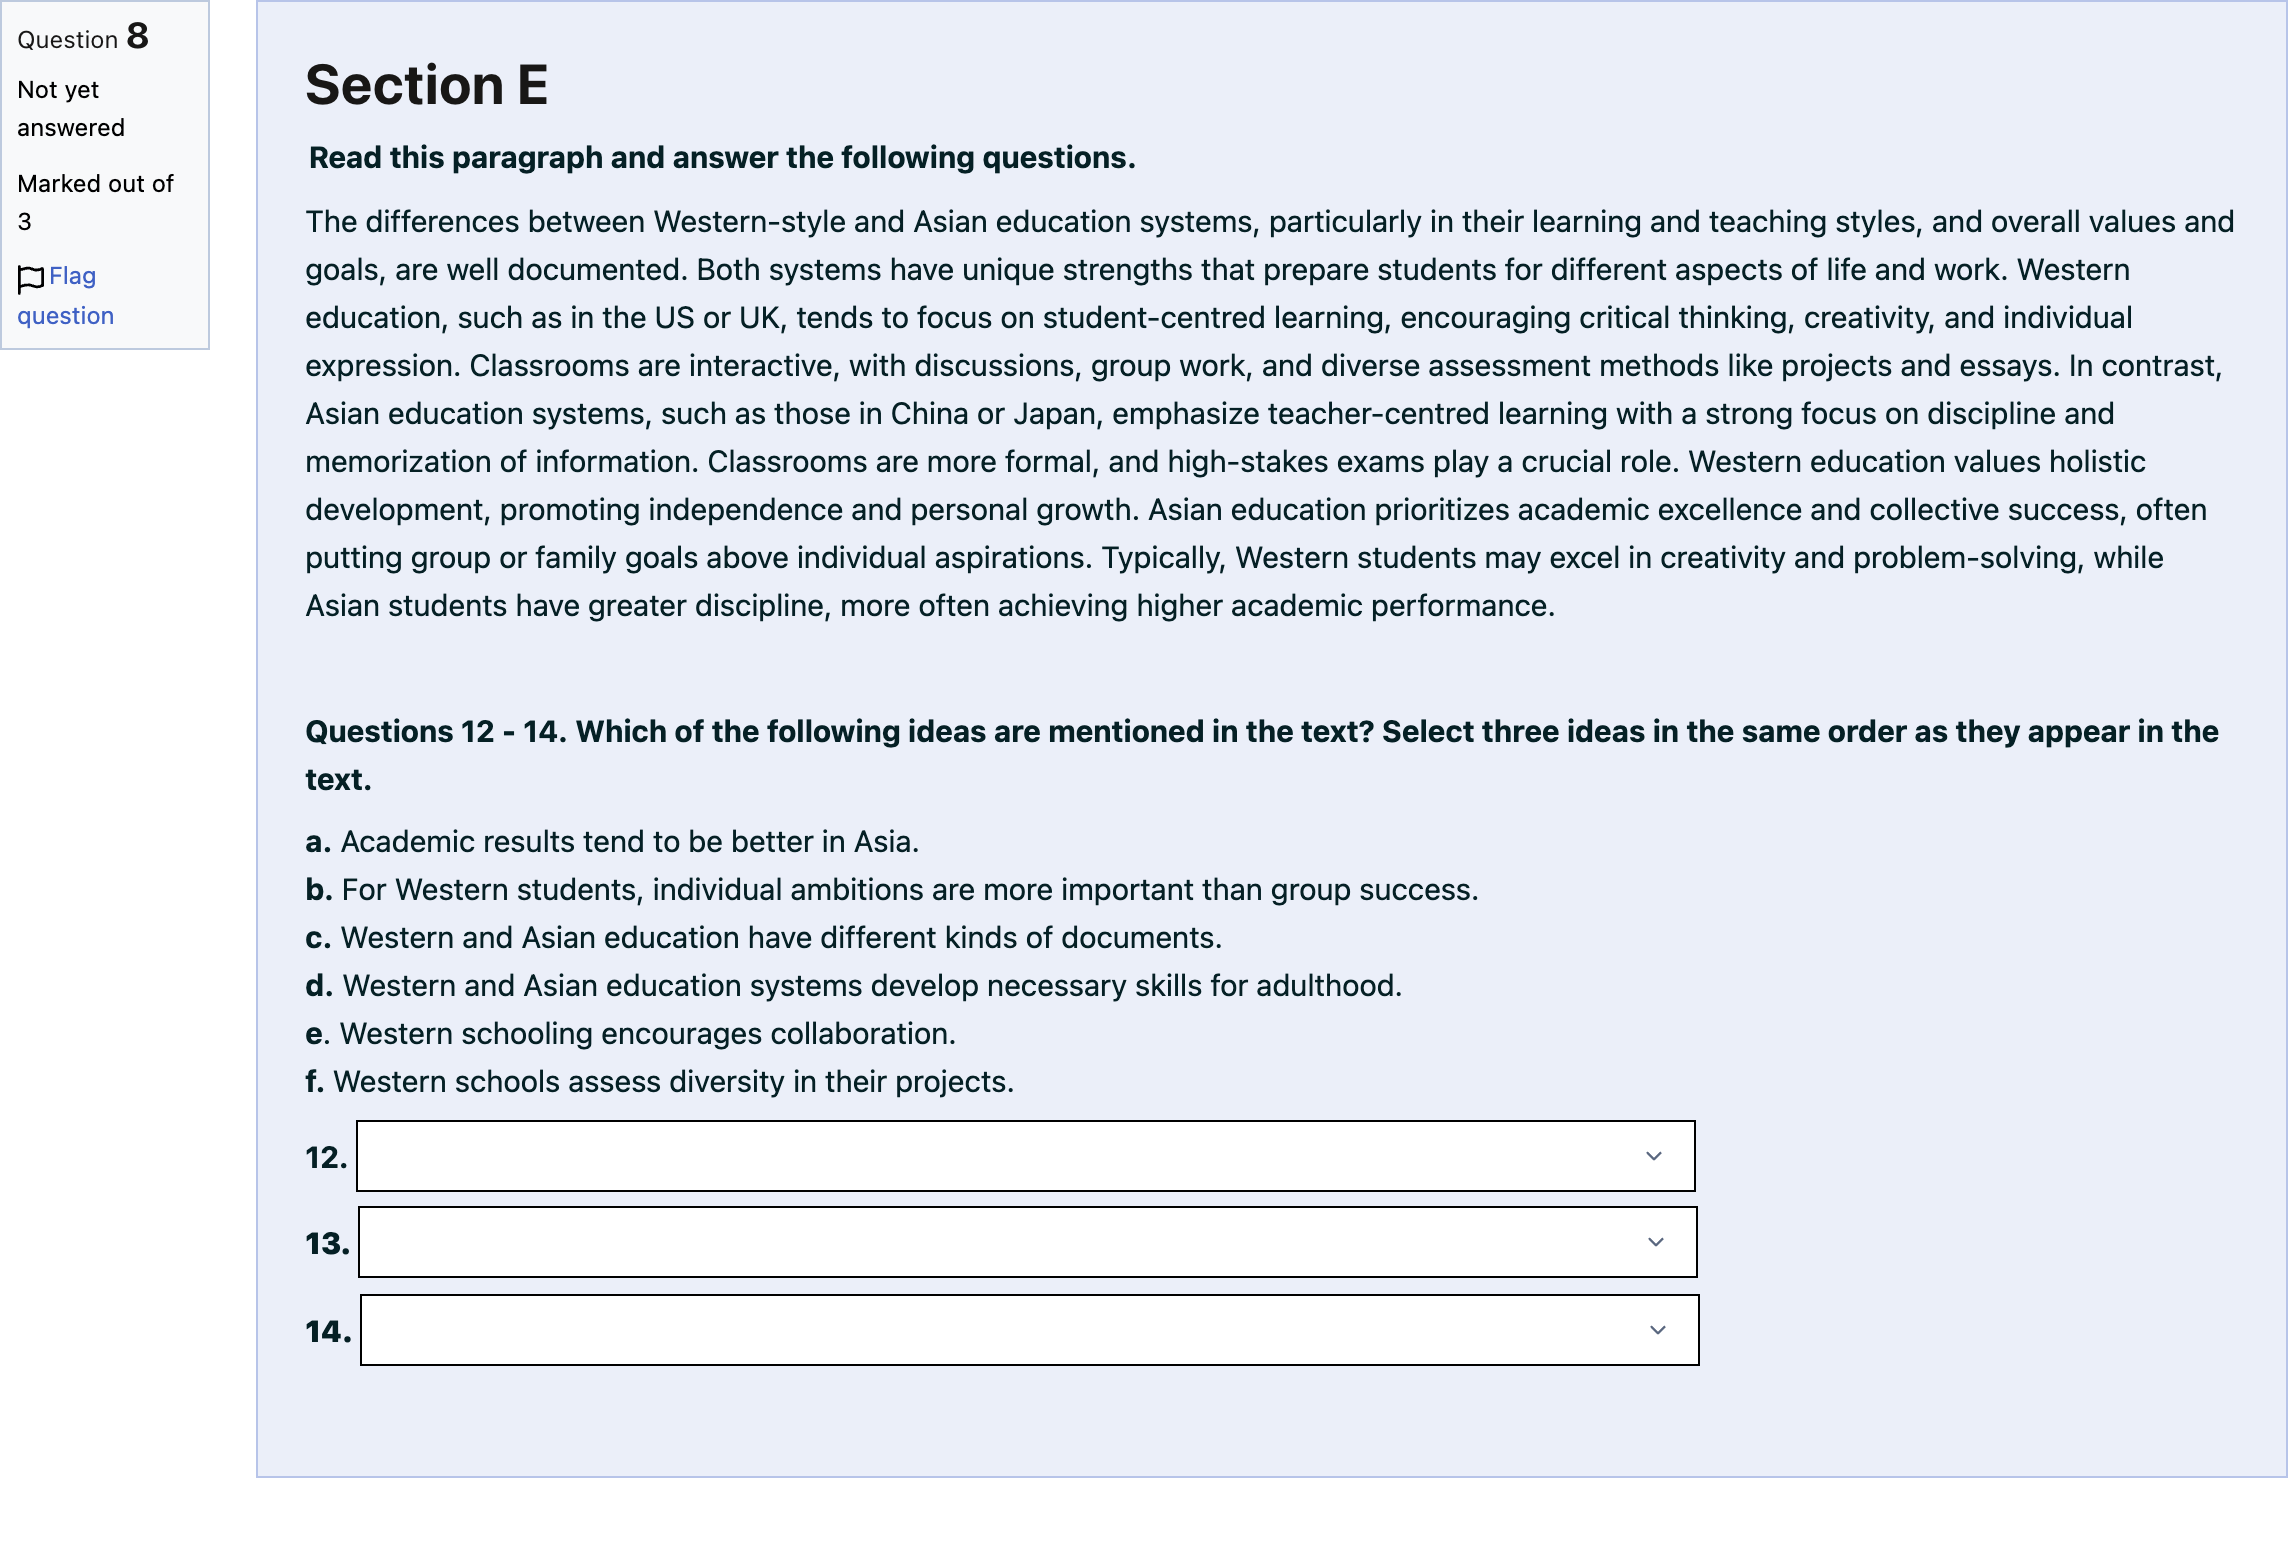This screenshot has height=1558, width=2288.
Task: Click the chevron arrow in dropdown 13
Action: coord(1656,1242)
